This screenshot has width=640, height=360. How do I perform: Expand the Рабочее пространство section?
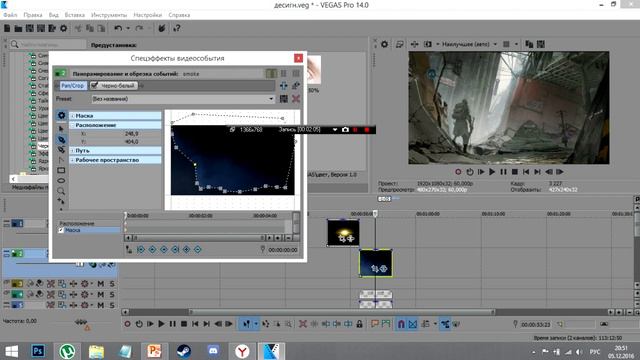click(72, 160)
